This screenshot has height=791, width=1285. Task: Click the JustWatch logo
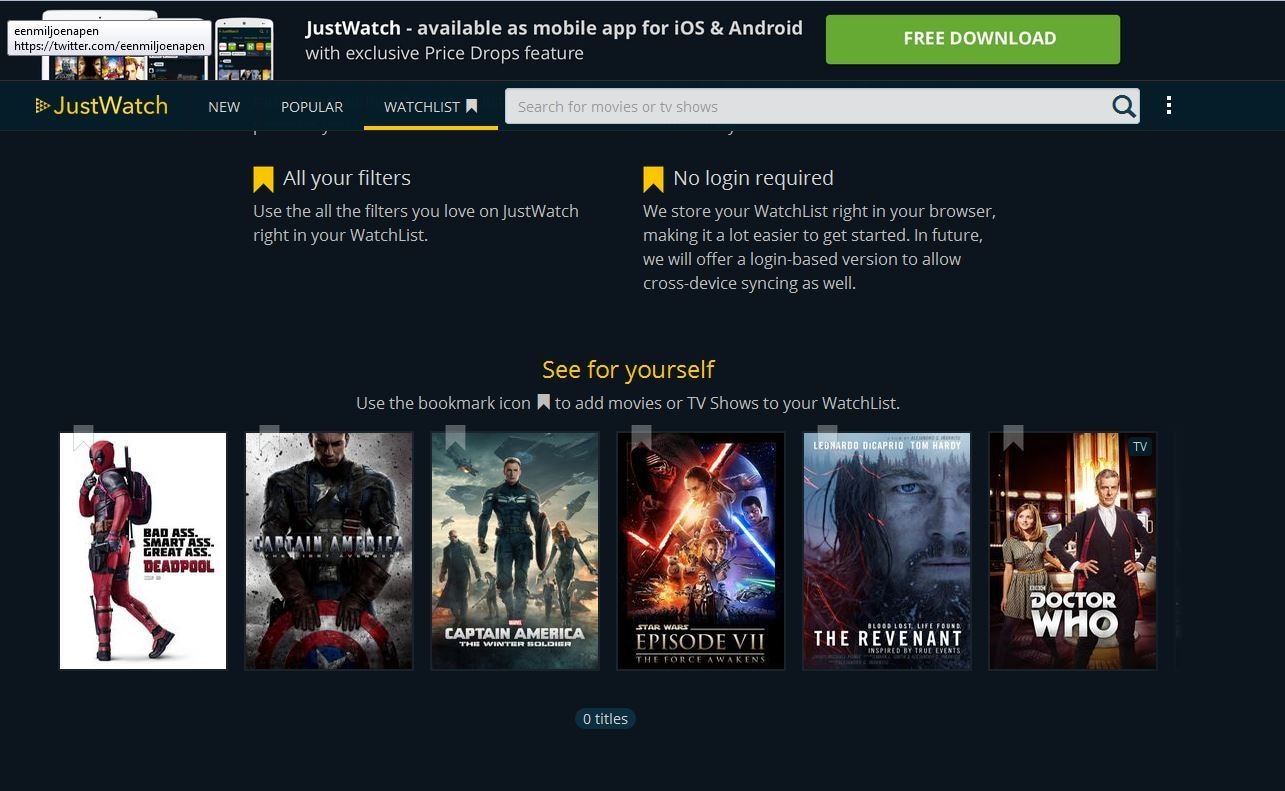[101, 105]
